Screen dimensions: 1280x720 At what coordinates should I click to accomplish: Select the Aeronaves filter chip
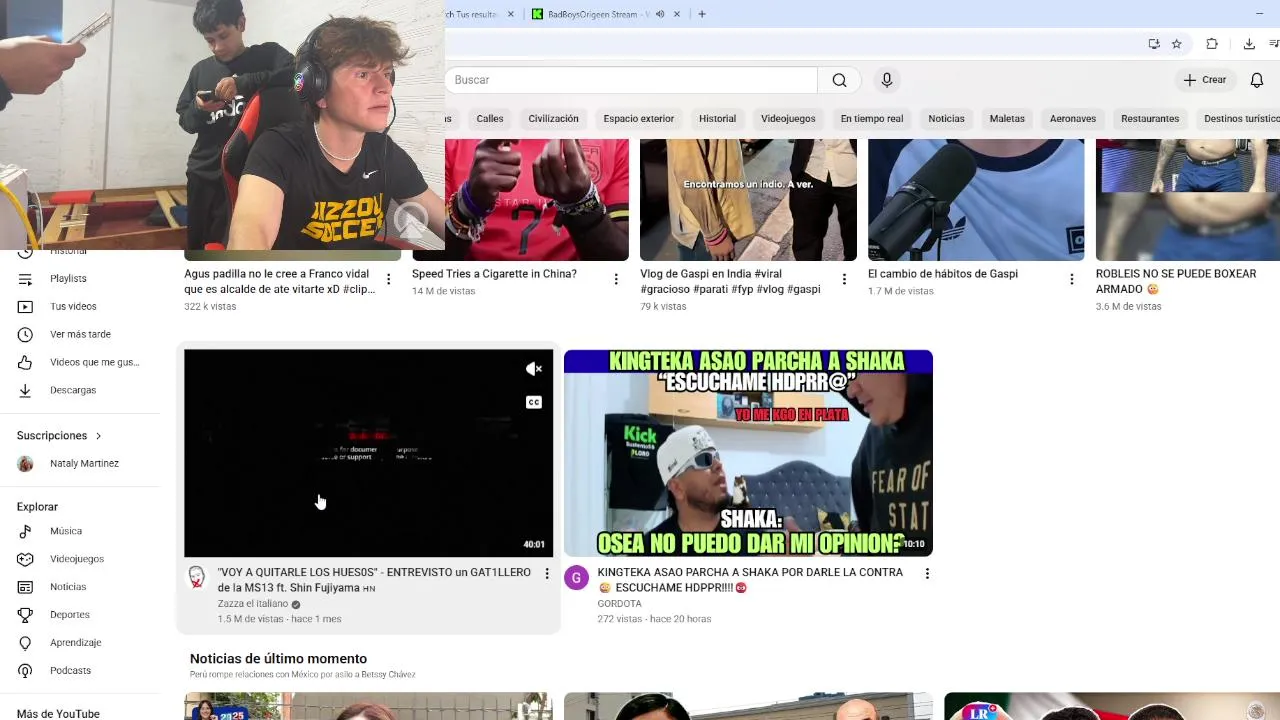coord(1073,118)
